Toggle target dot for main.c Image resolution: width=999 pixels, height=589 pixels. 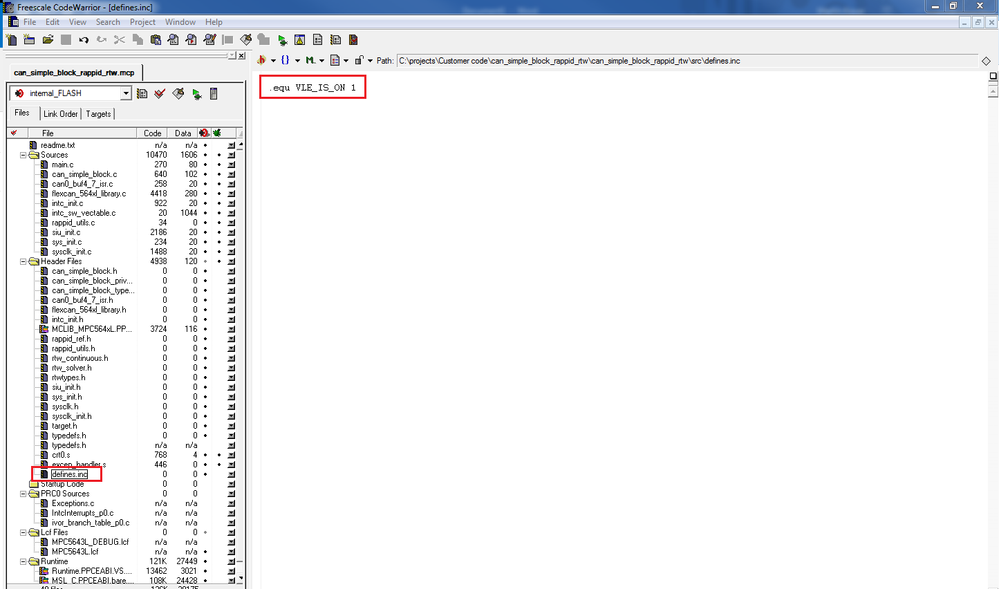[x=205, y=164]
